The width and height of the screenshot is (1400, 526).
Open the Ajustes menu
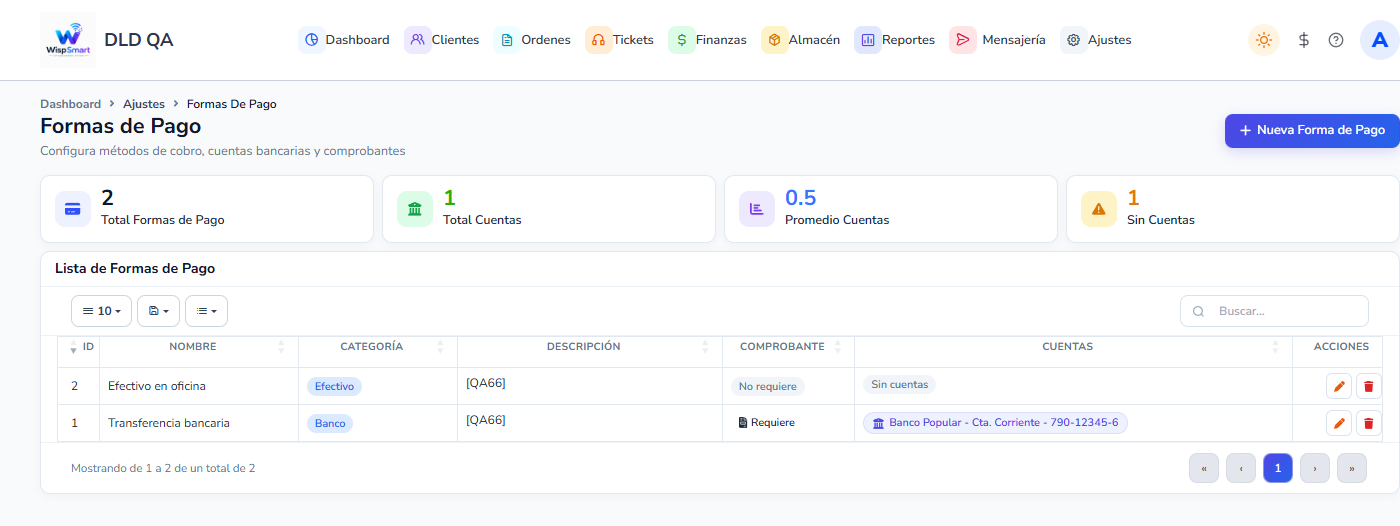[x=1097, y=40]
